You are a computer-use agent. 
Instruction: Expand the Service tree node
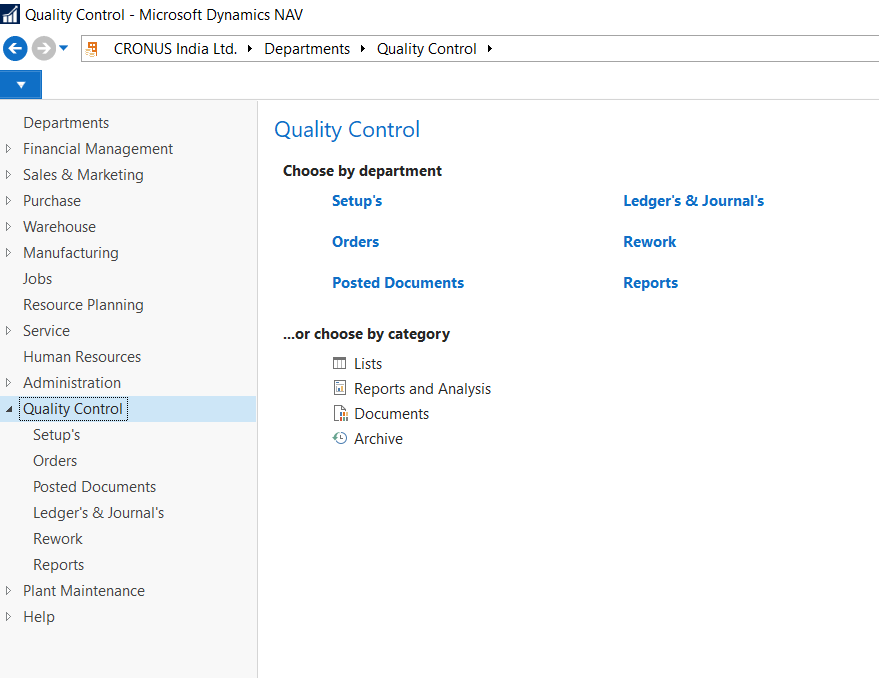[x=8, y=330]
